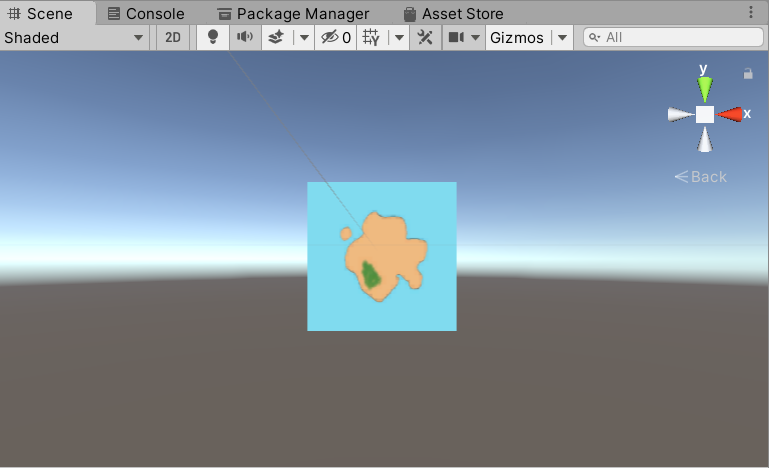Image resolution: width=769 pixels, height=468 pixels.
Task: Open the Shaded draw mode dropdown
Action: point(74,38)
